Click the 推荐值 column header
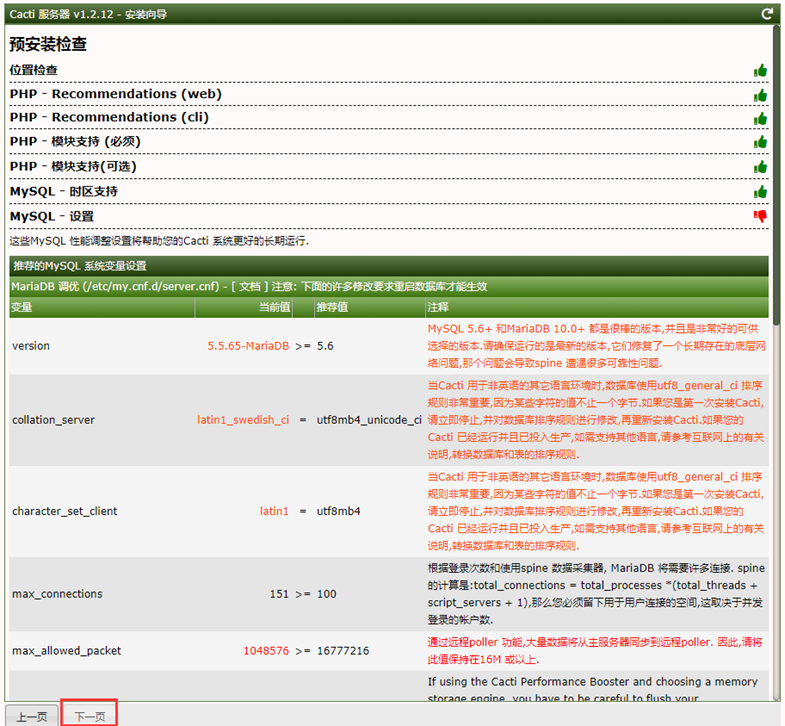 [x=369, y=307]
